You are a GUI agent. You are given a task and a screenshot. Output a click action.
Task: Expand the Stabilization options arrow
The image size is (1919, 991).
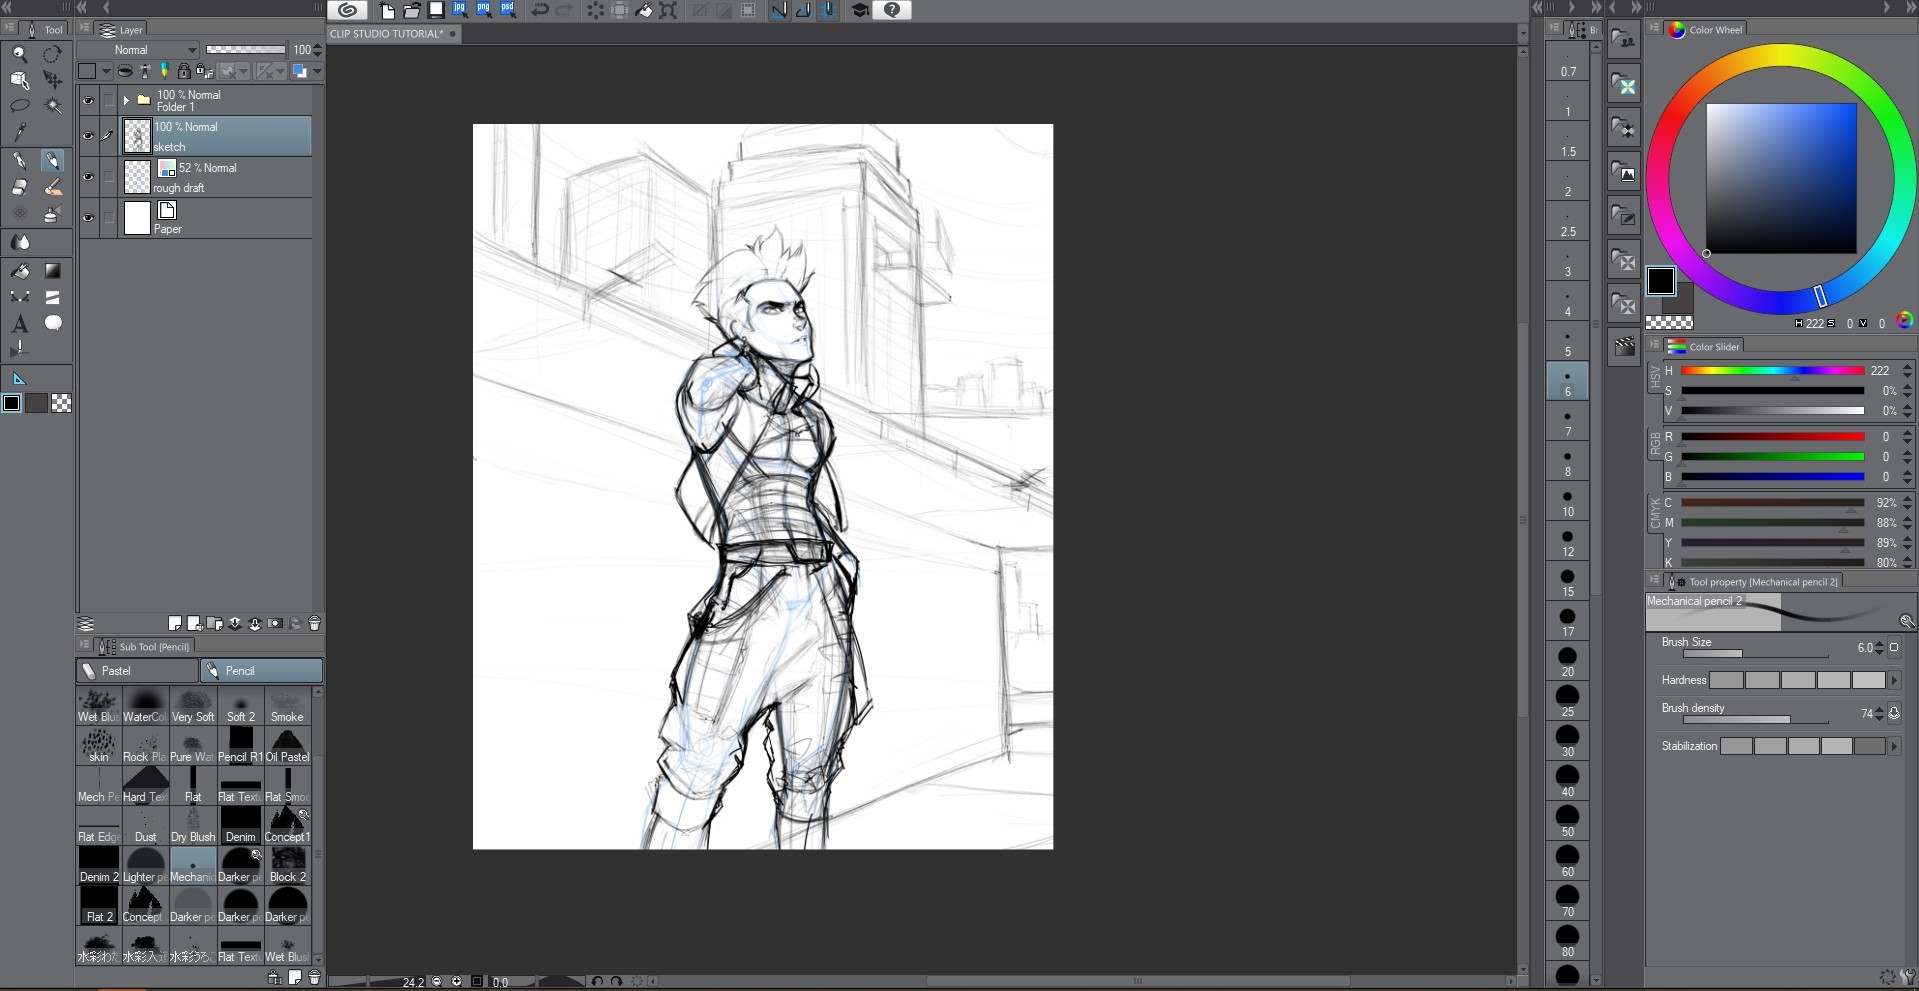[1894, 746]
